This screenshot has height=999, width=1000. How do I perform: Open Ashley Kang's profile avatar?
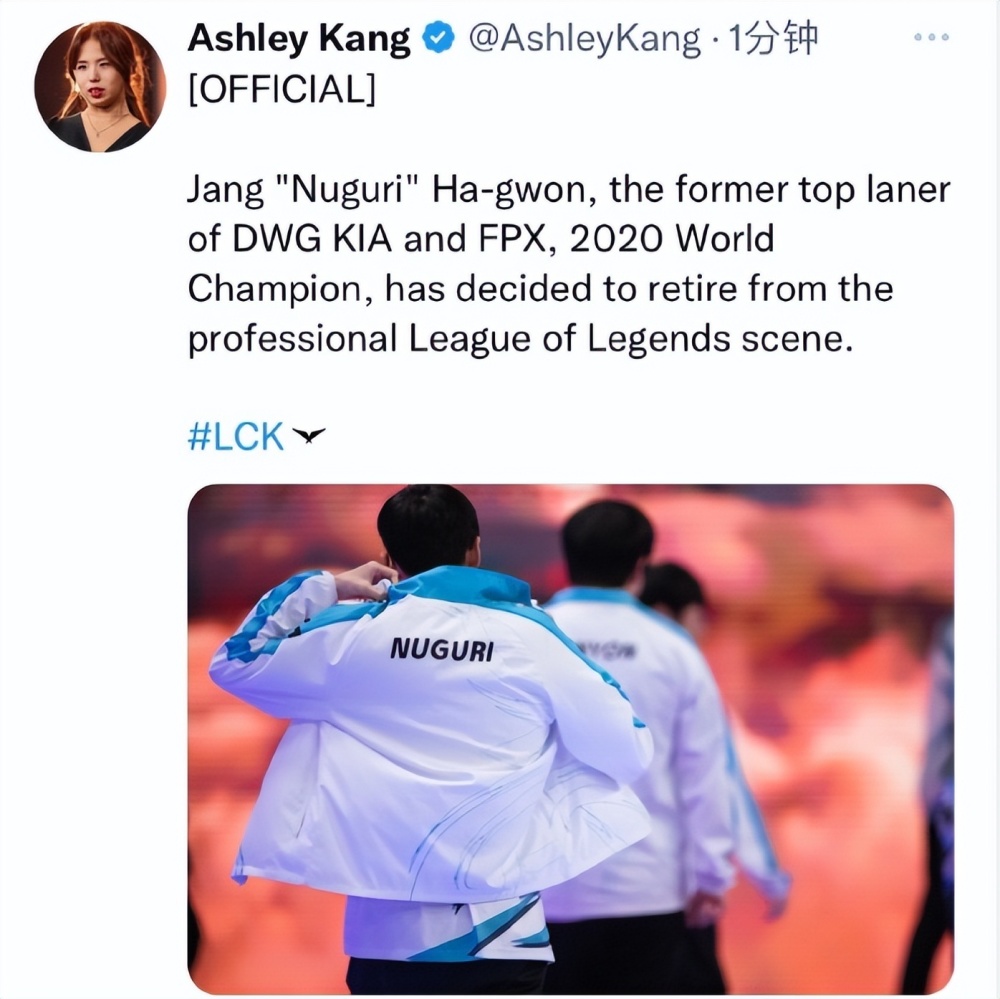click(x=100, y=87)
